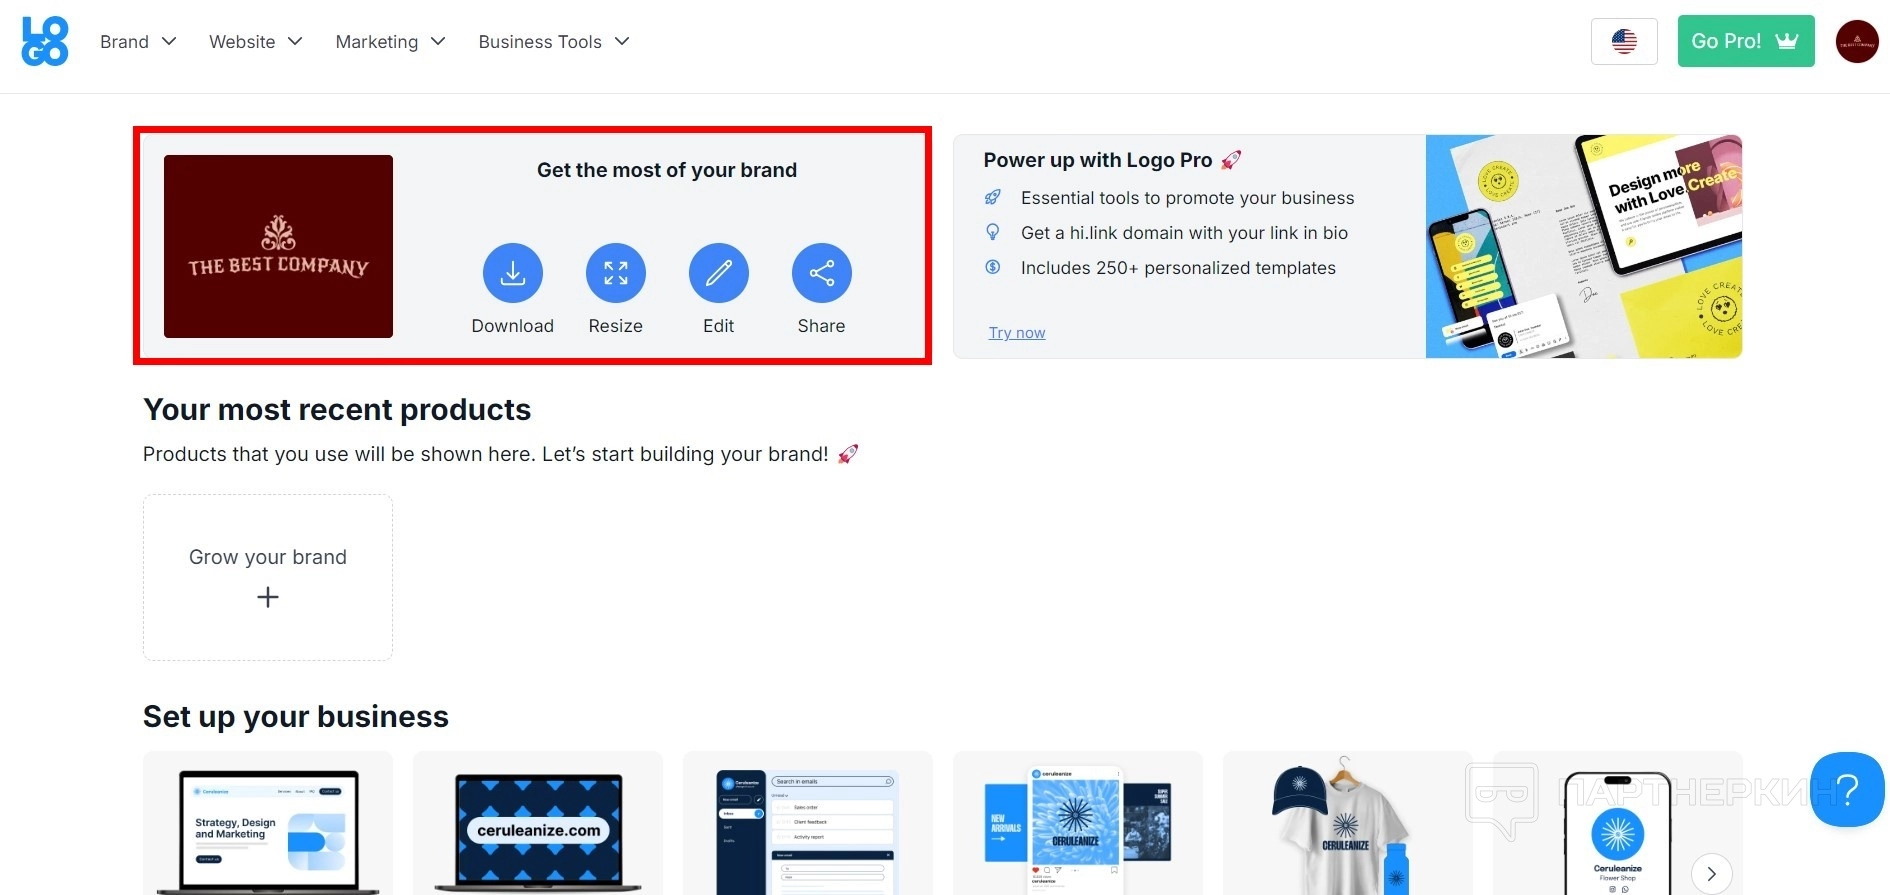Open the US flag language selector
1890x895 pixels.
(x=1624, y=41)
